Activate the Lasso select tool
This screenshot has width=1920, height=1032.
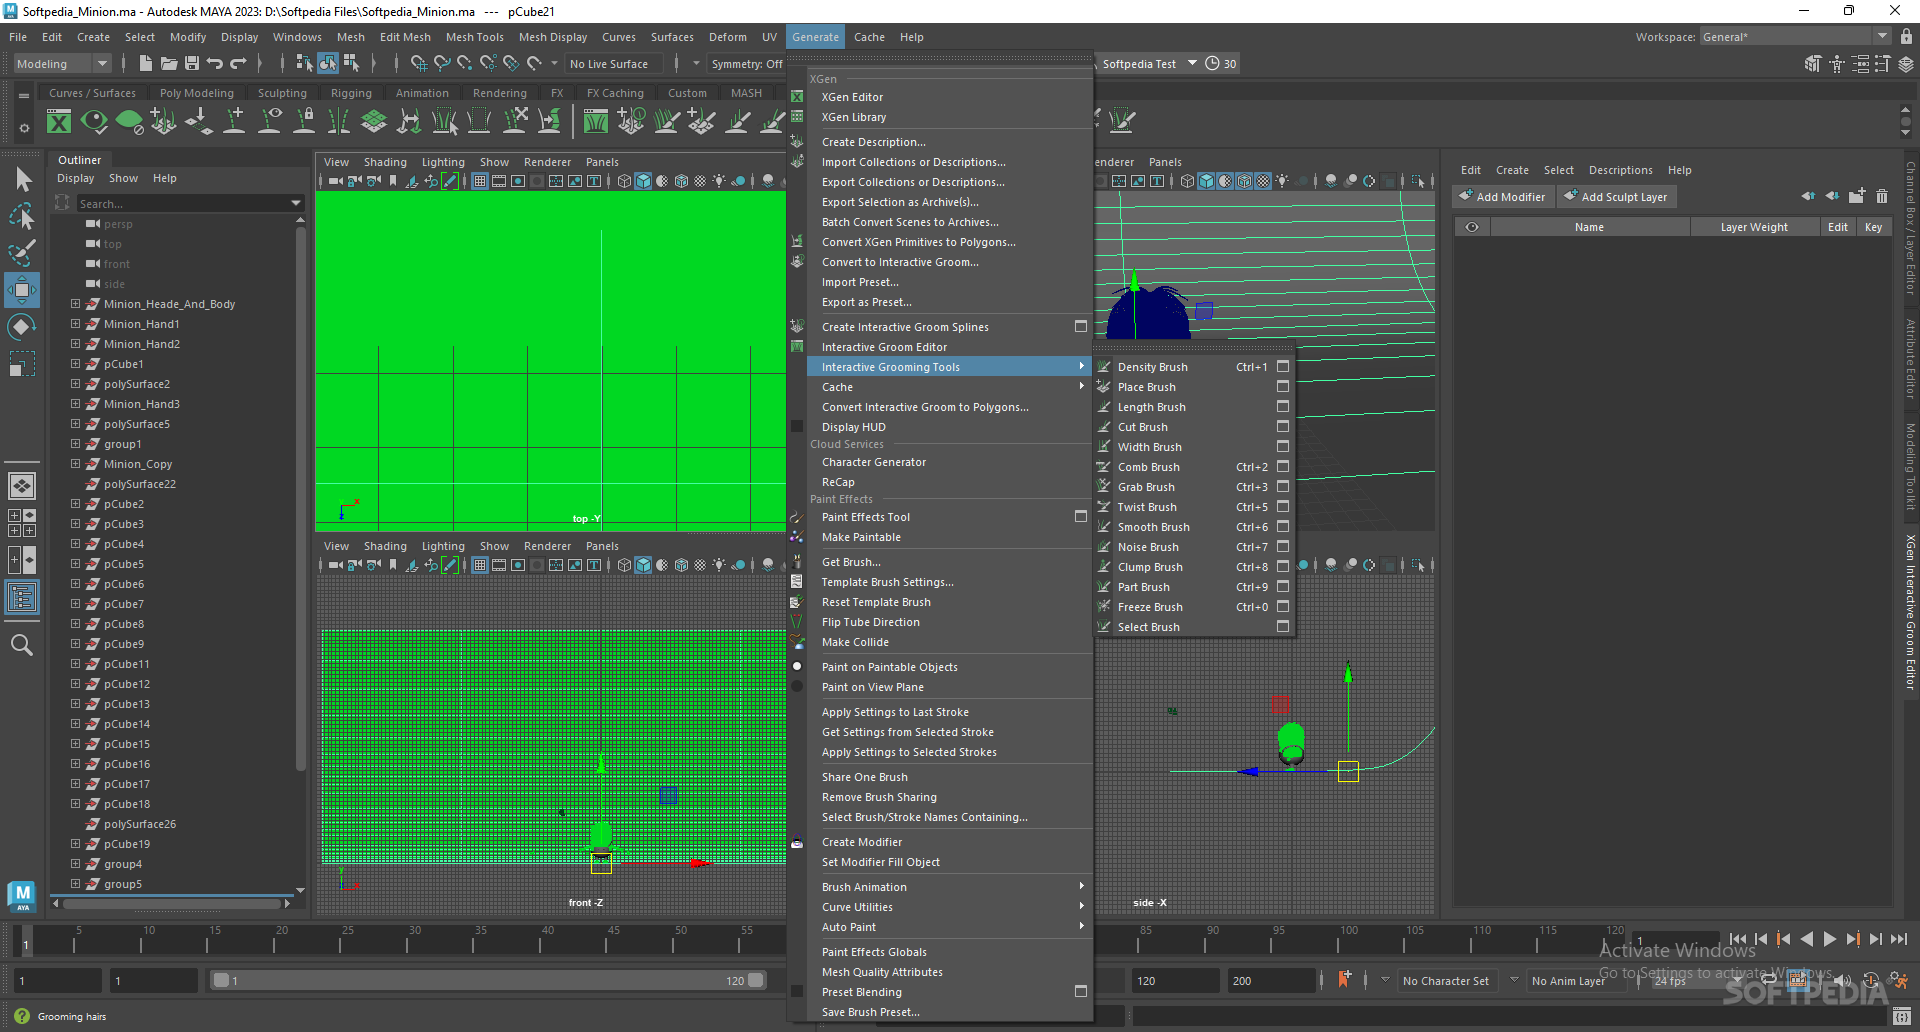[x=22, y=216]
